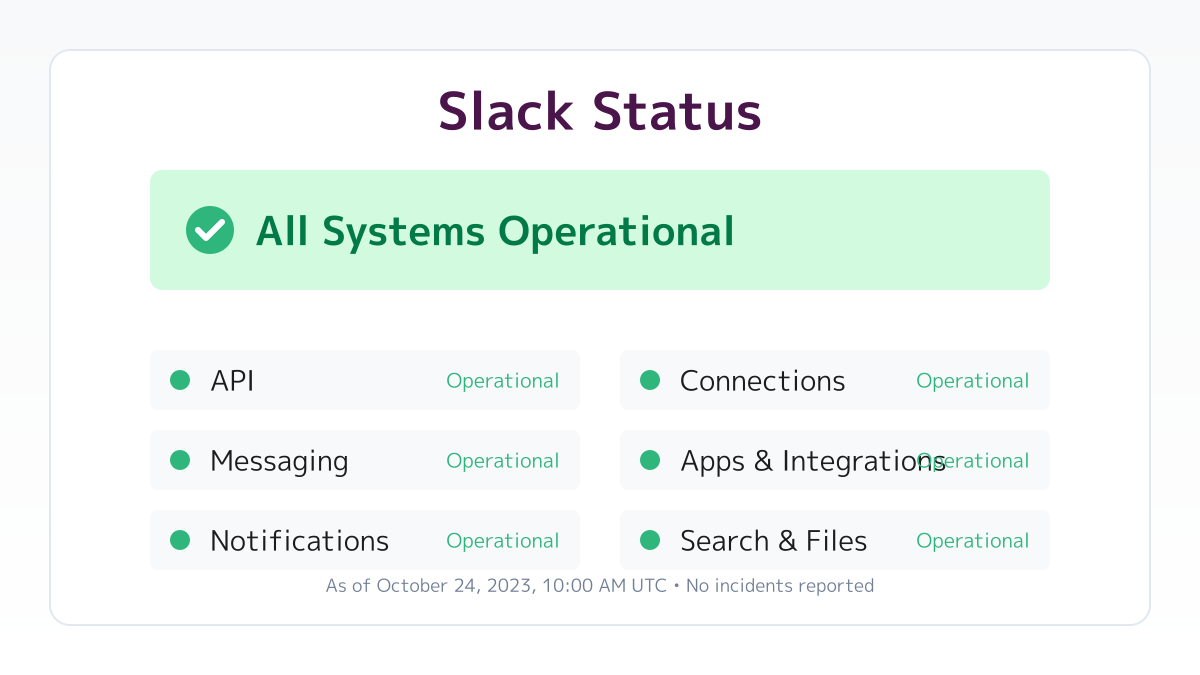Click the Operational status in Search & Files row

click(972, 541)
